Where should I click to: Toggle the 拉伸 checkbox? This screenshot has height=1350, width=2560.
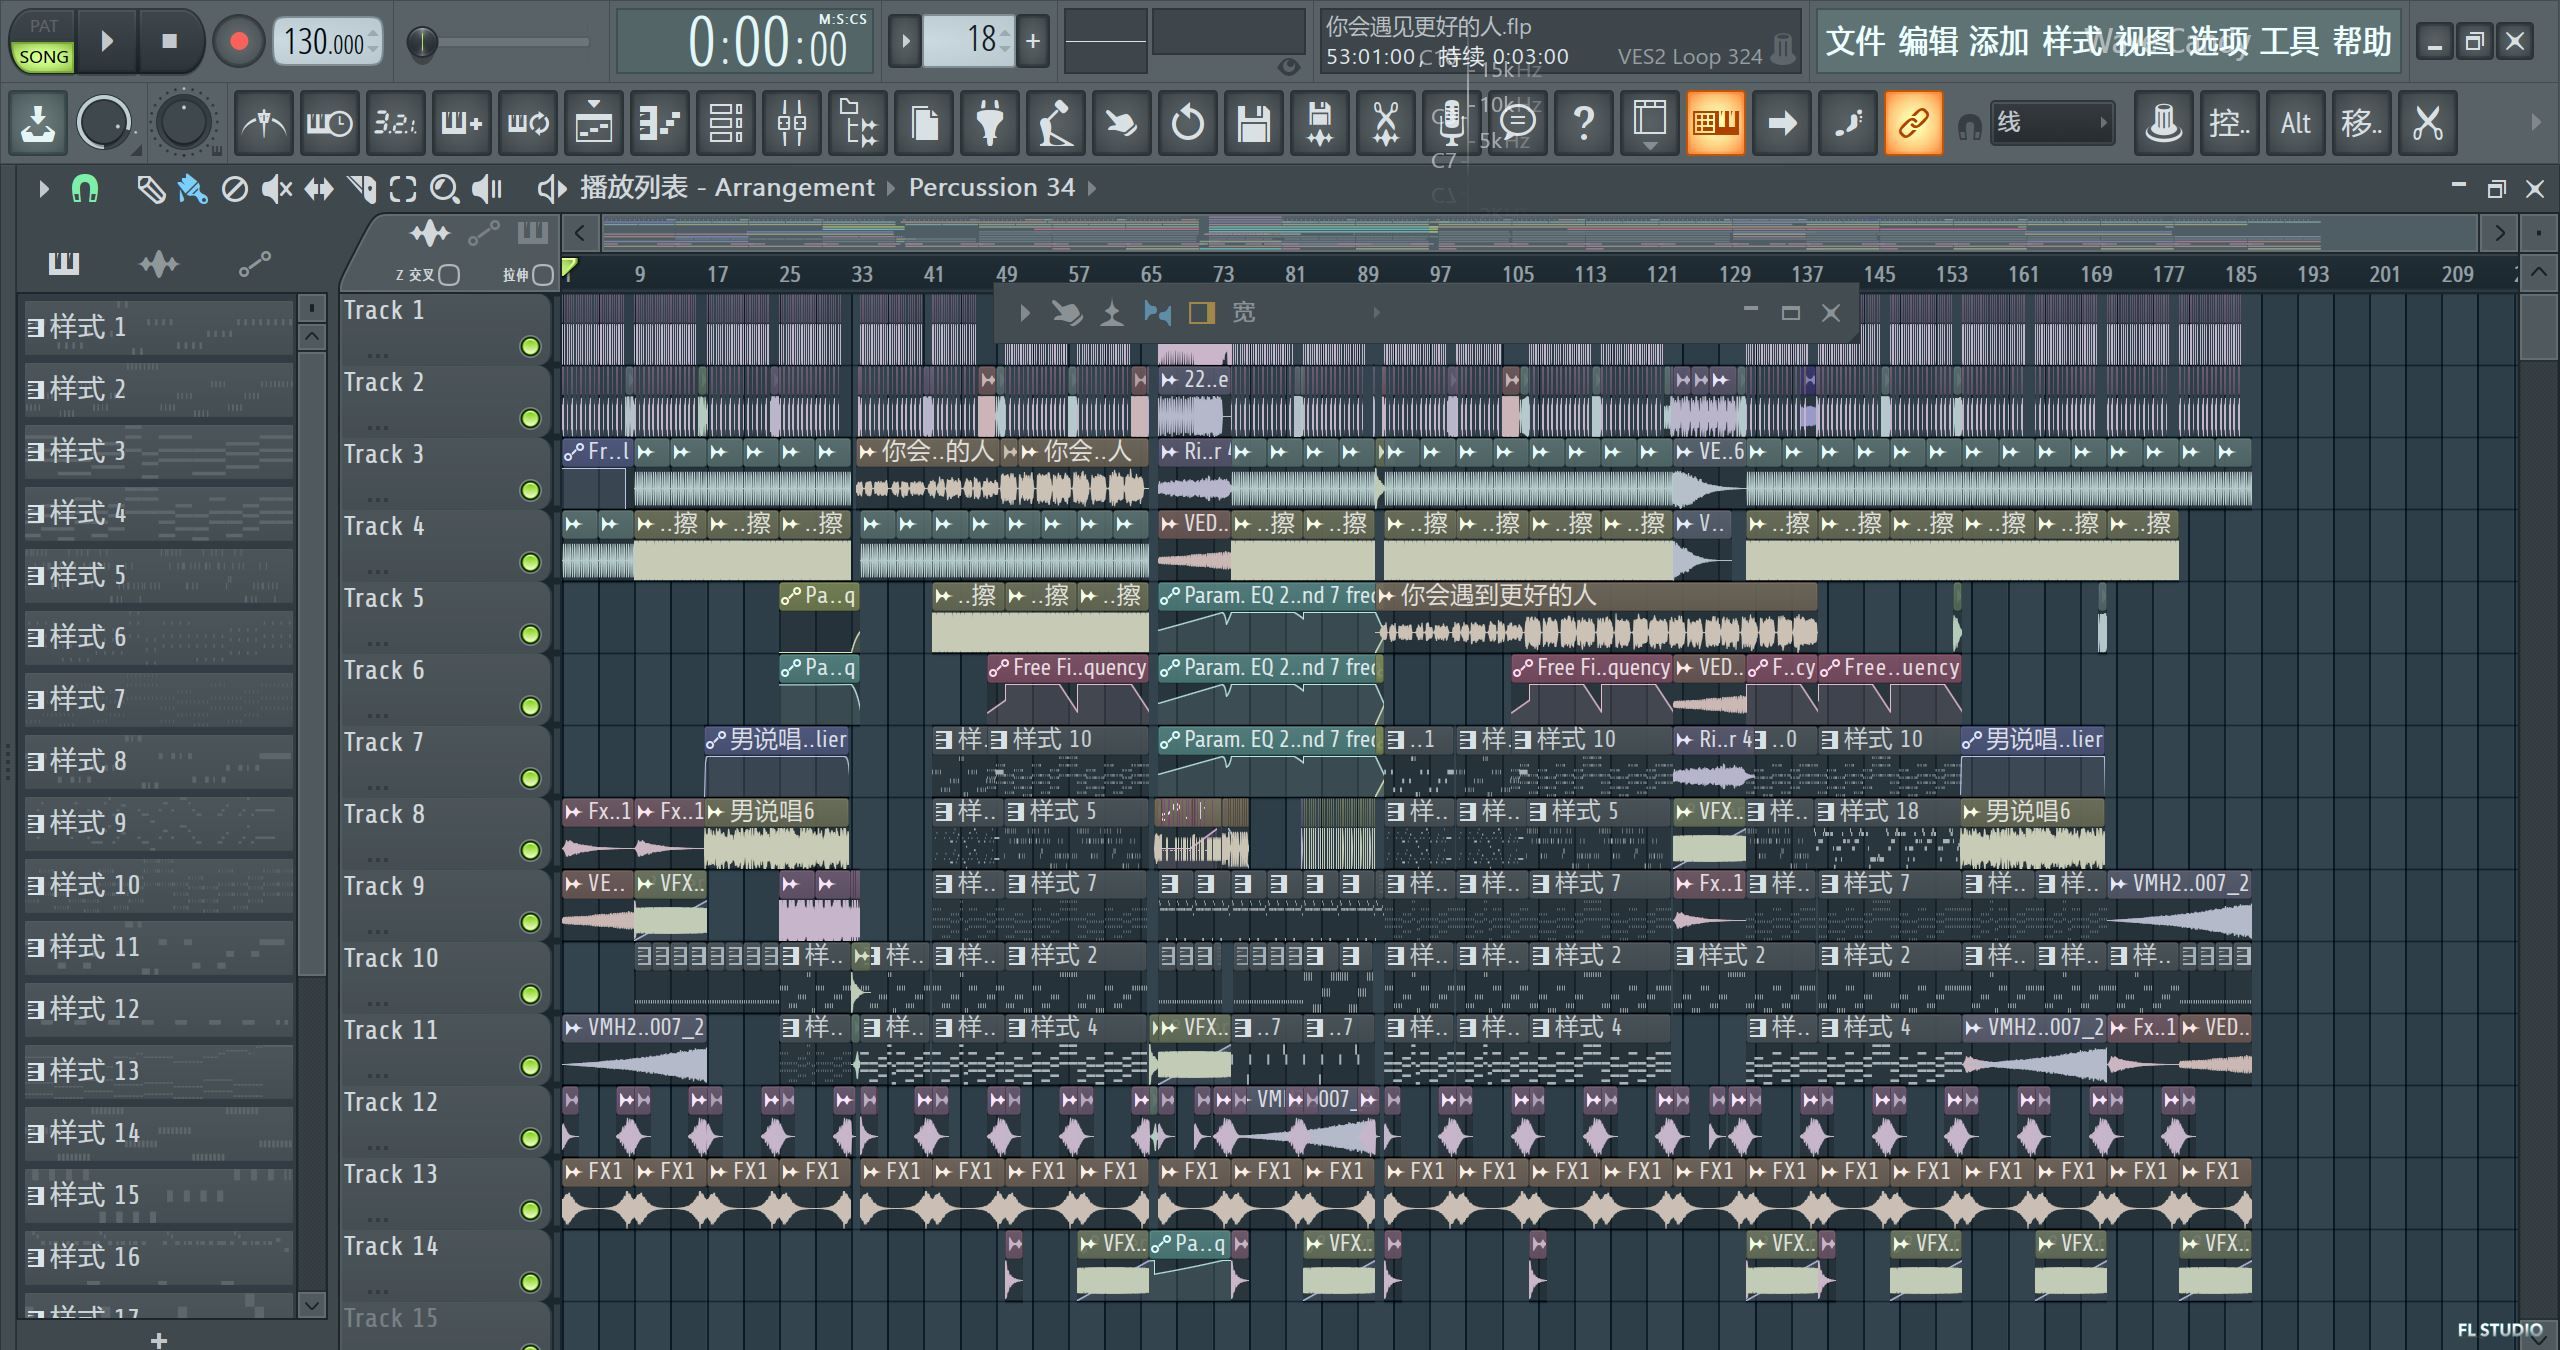(542, 275)
